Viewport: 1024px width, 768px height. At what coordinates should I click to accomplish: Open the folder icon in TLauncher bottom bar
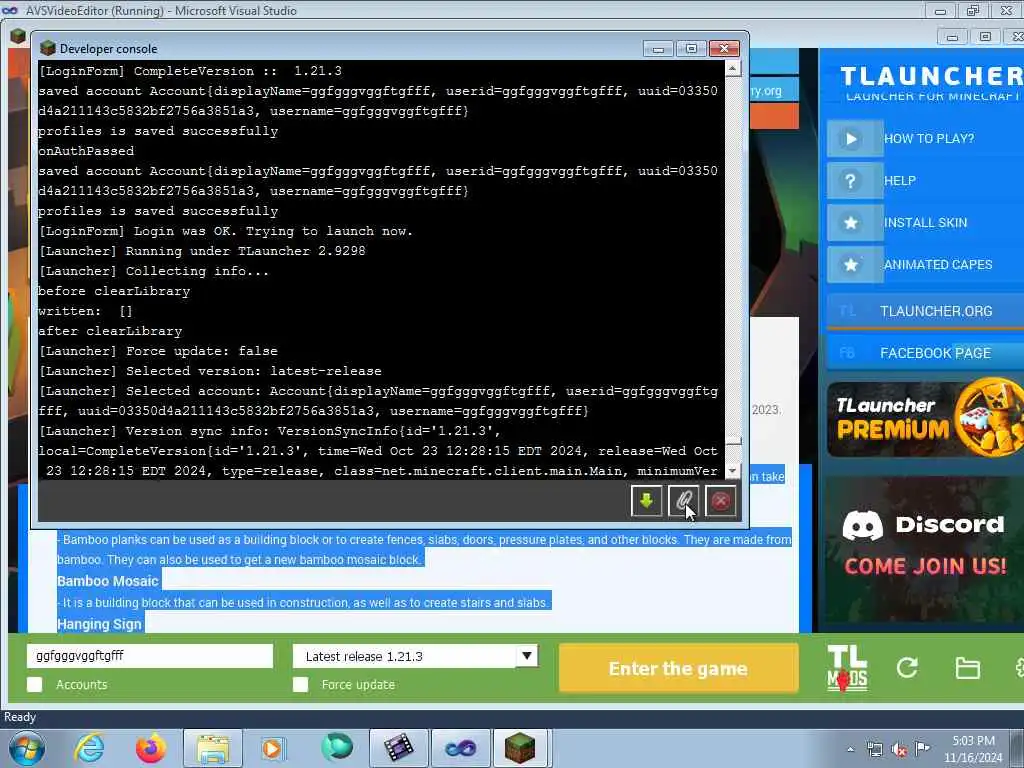[967, 668]
